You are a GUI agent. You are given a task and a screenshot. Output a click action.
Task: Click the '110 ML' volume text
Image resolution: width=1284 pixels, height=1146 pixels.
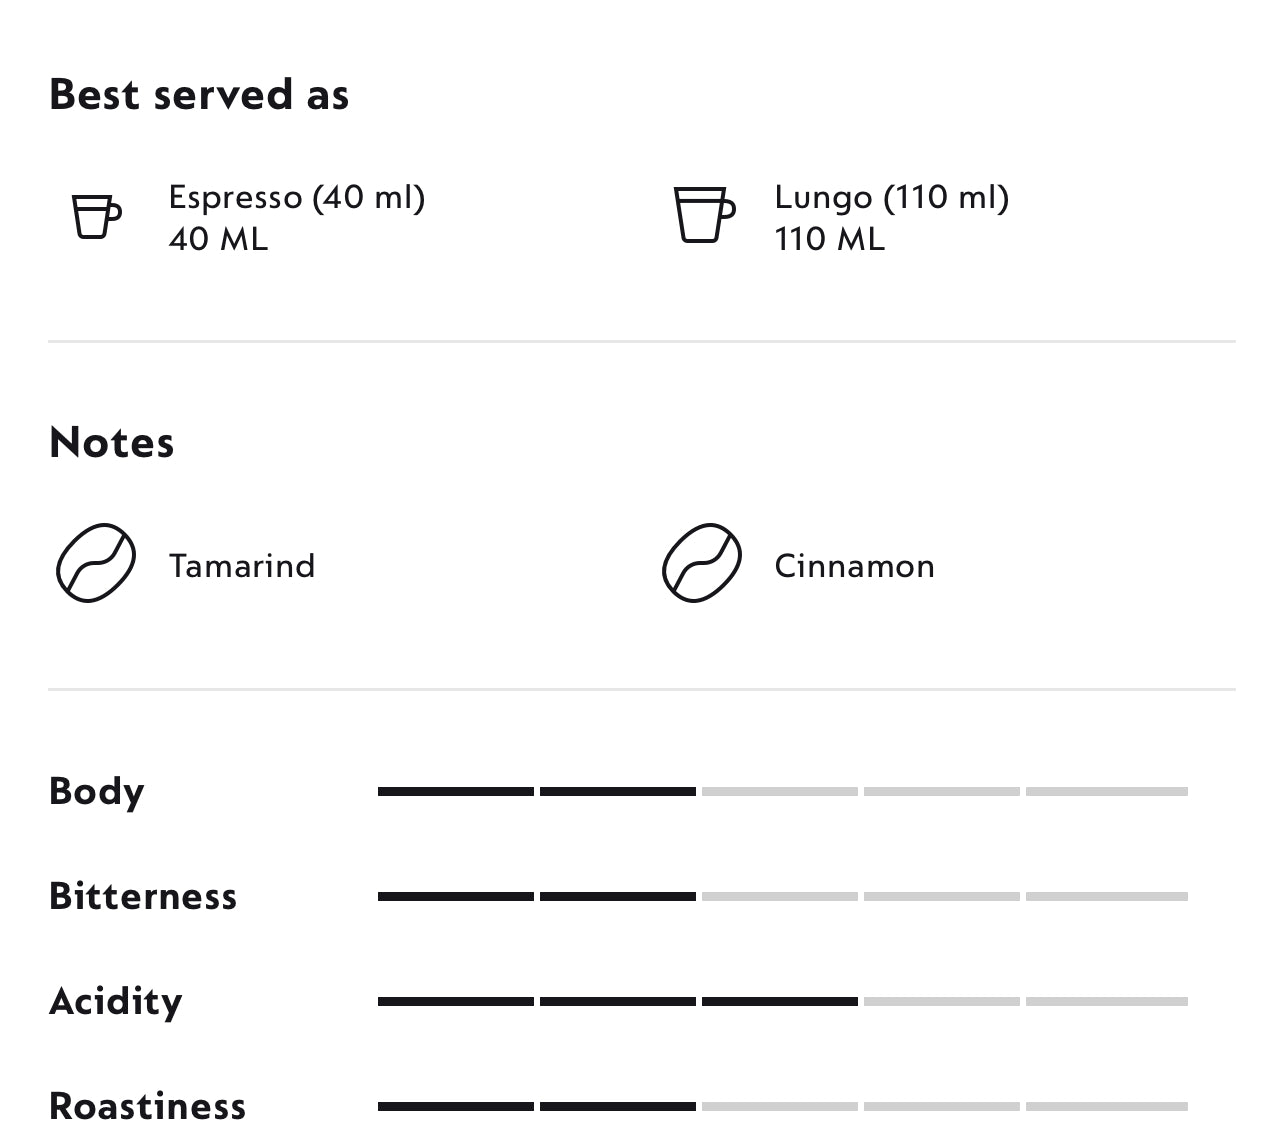coord(829,240)
